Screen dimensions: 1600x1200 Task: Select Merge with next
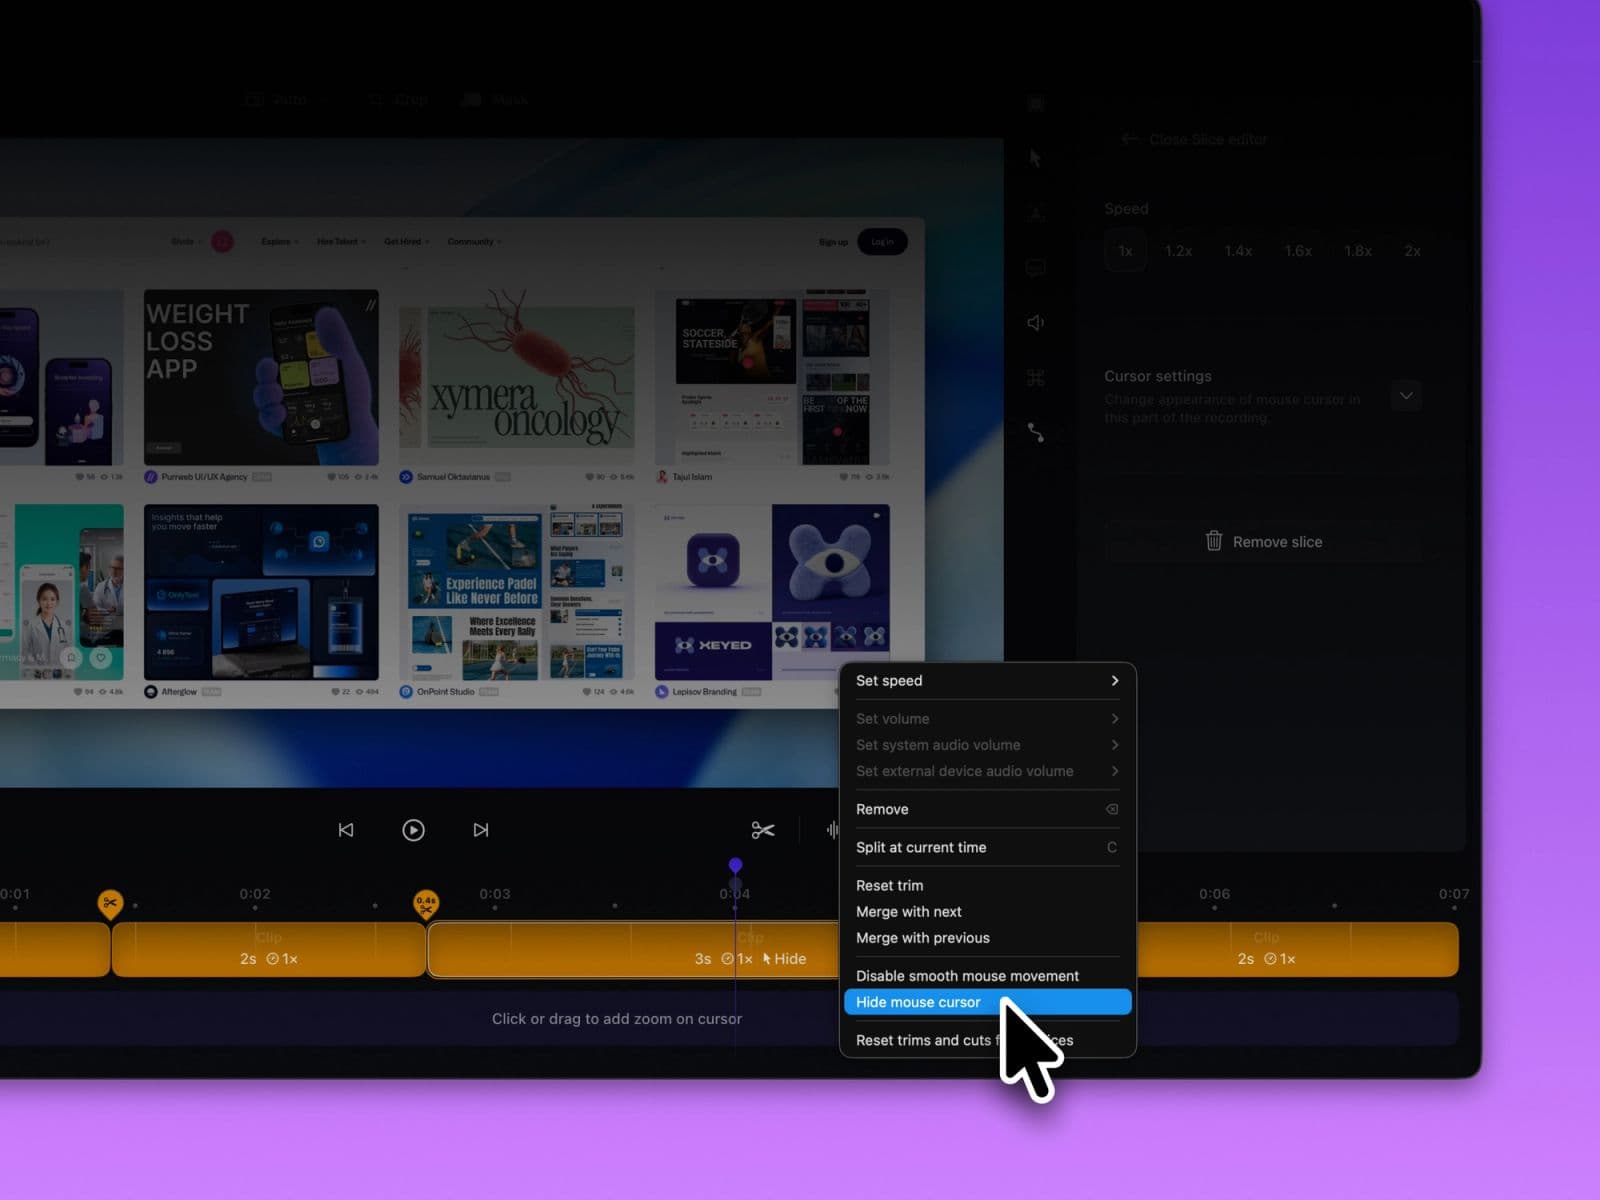(x=908, y=912)
